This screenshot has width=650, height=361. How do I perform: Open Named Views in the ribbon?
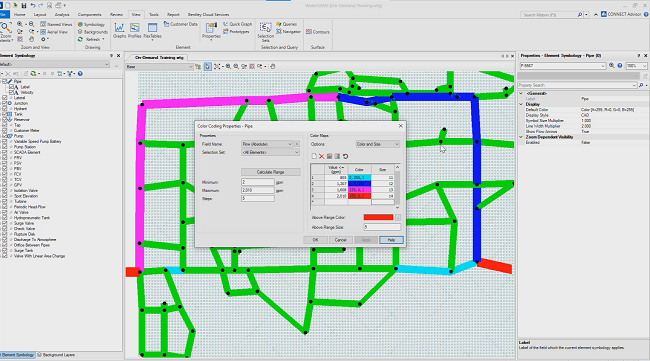pyautogui.click(x=56, y=24)
